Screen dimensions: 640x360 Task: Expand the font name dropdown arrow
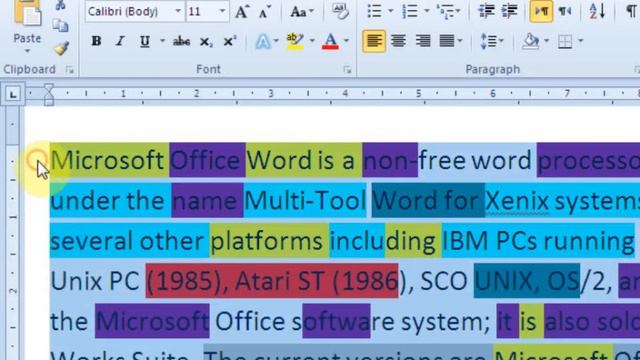pos(178,11)
